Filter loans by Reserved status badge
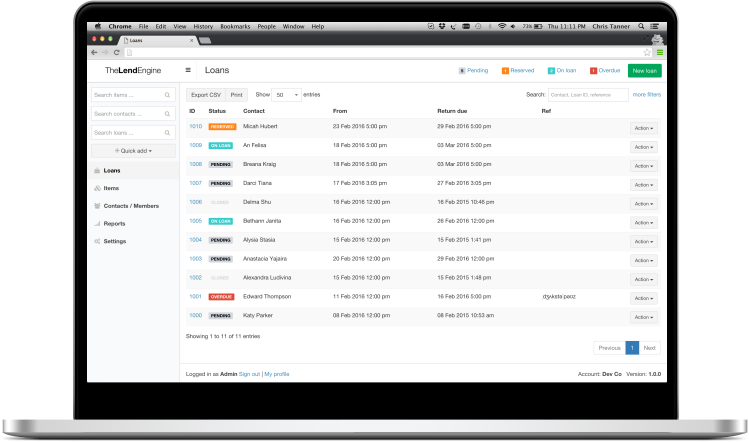The image size is (749, 442). [518, 71]
